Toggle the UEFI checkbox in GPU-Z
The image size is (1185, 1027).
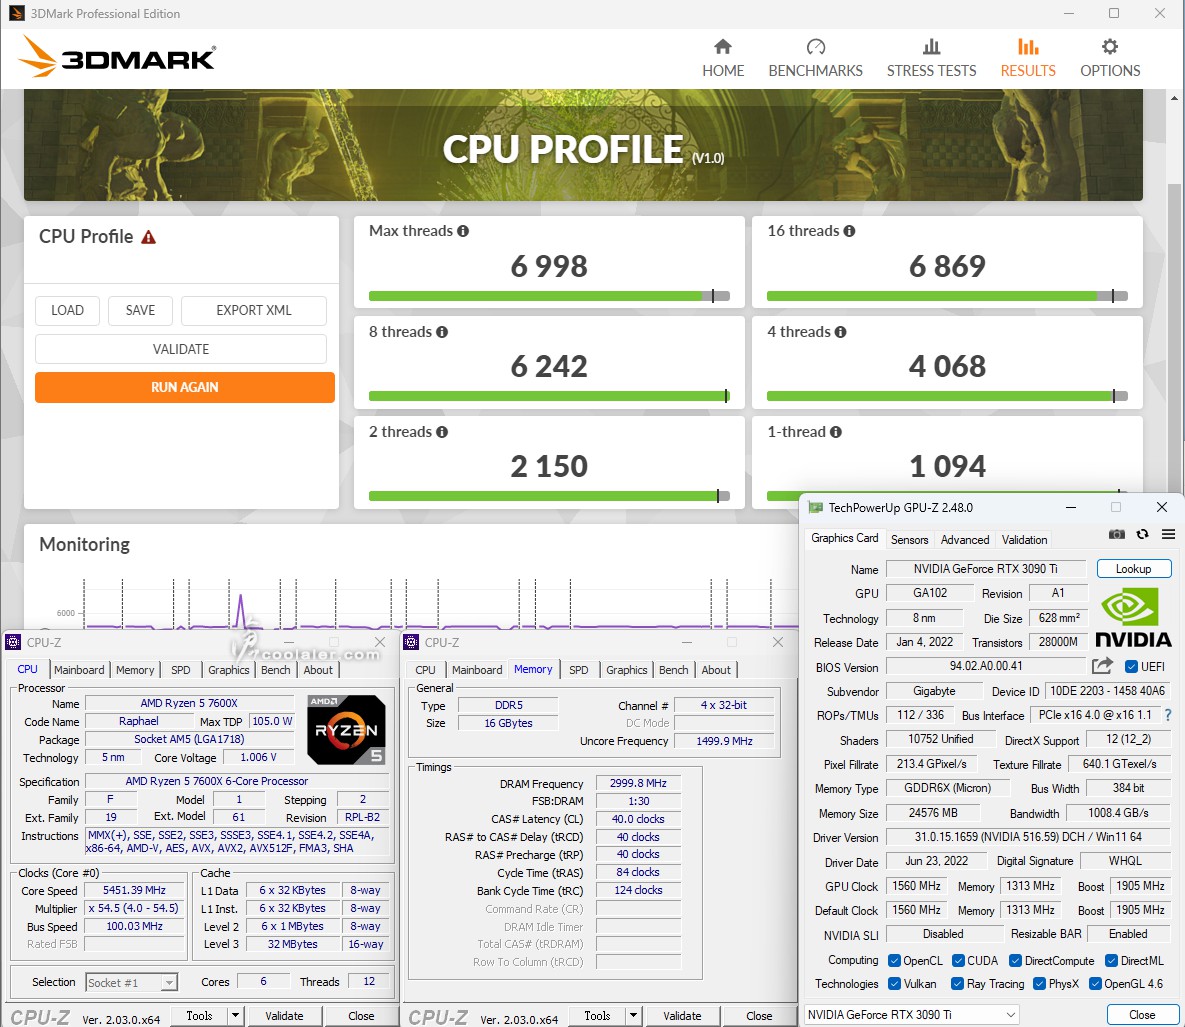point(1131,667)
